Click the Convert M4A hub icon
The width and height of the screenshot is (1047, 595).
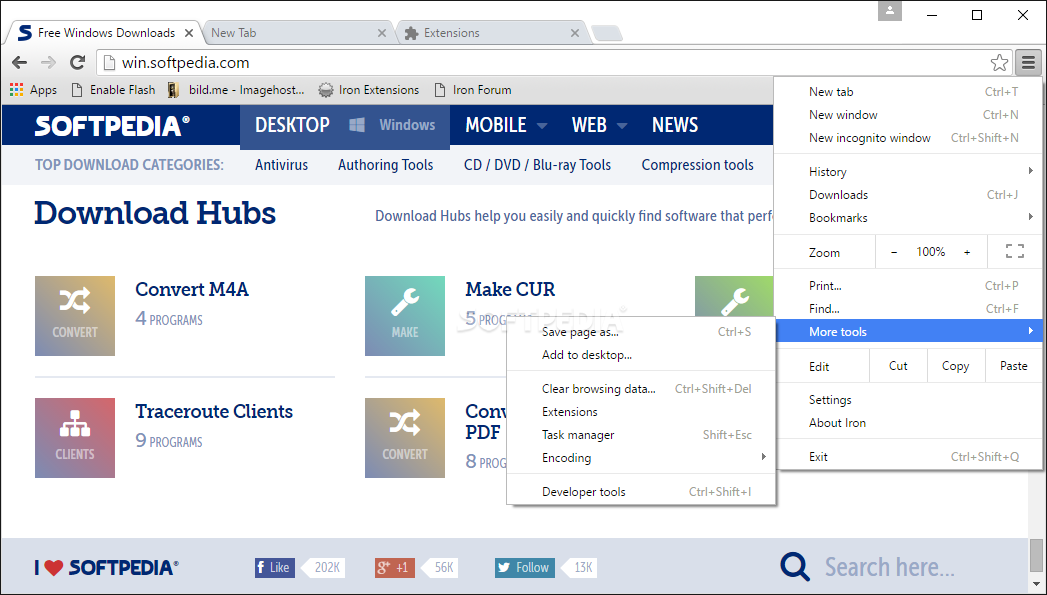coord(75,316)
